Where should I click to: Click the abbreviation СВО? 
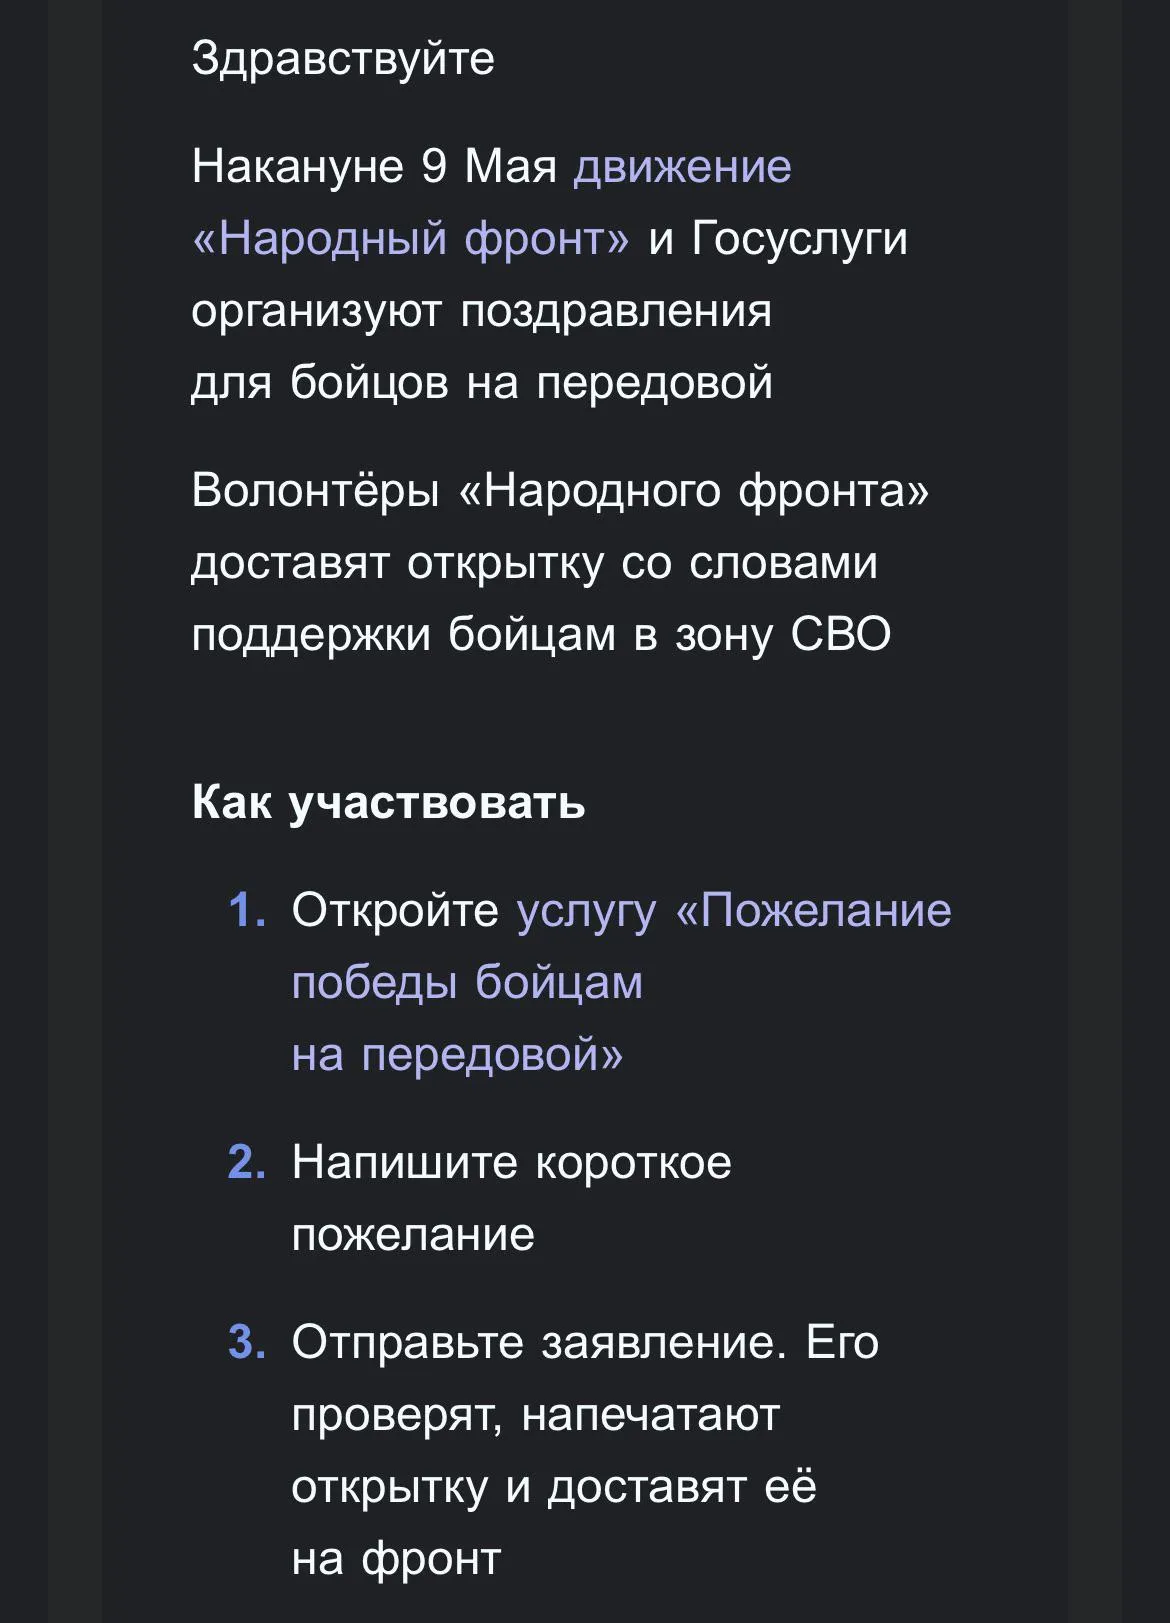pyautogui.click(x=841, y=634)
